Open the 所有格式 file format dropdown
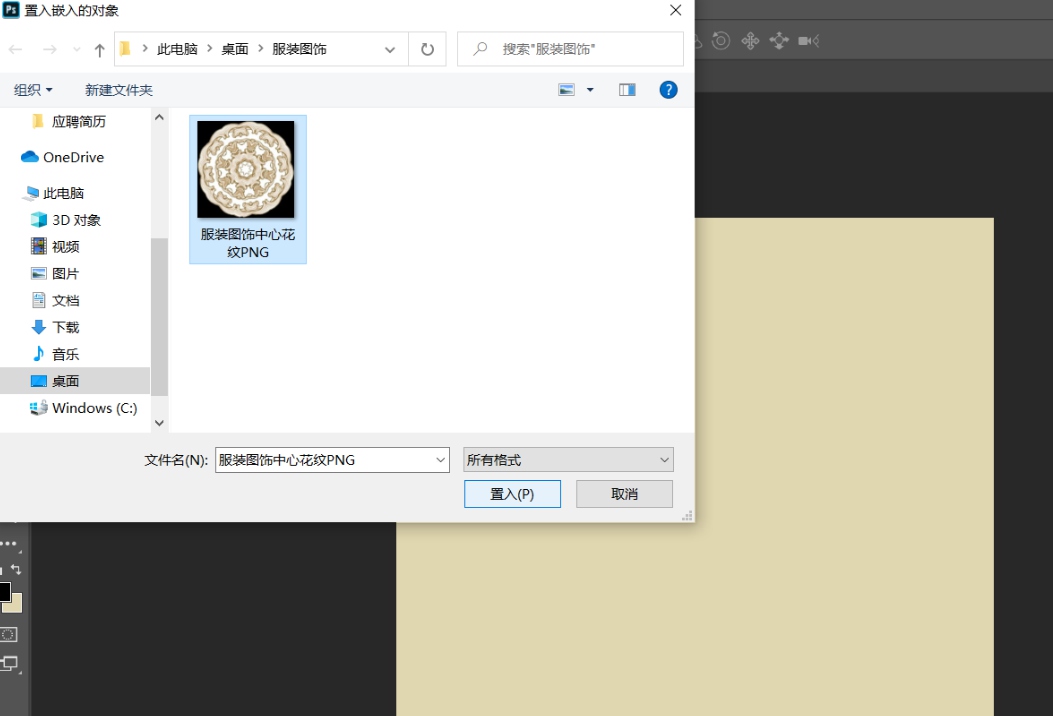The image size is (1053, 716). tap(567, 459)
